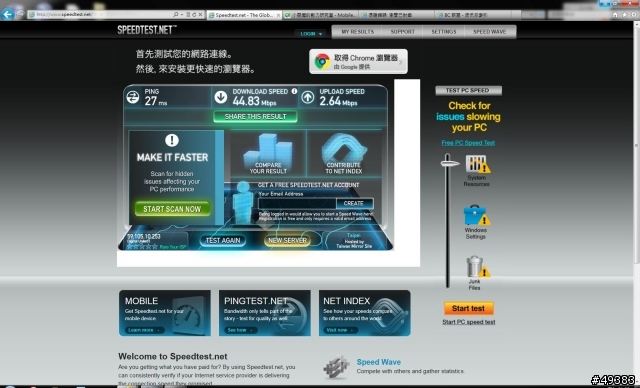Screen dimensions: 640x388
Task: Click the Upload Speed up-arrow icon
Action: [308, 97]
